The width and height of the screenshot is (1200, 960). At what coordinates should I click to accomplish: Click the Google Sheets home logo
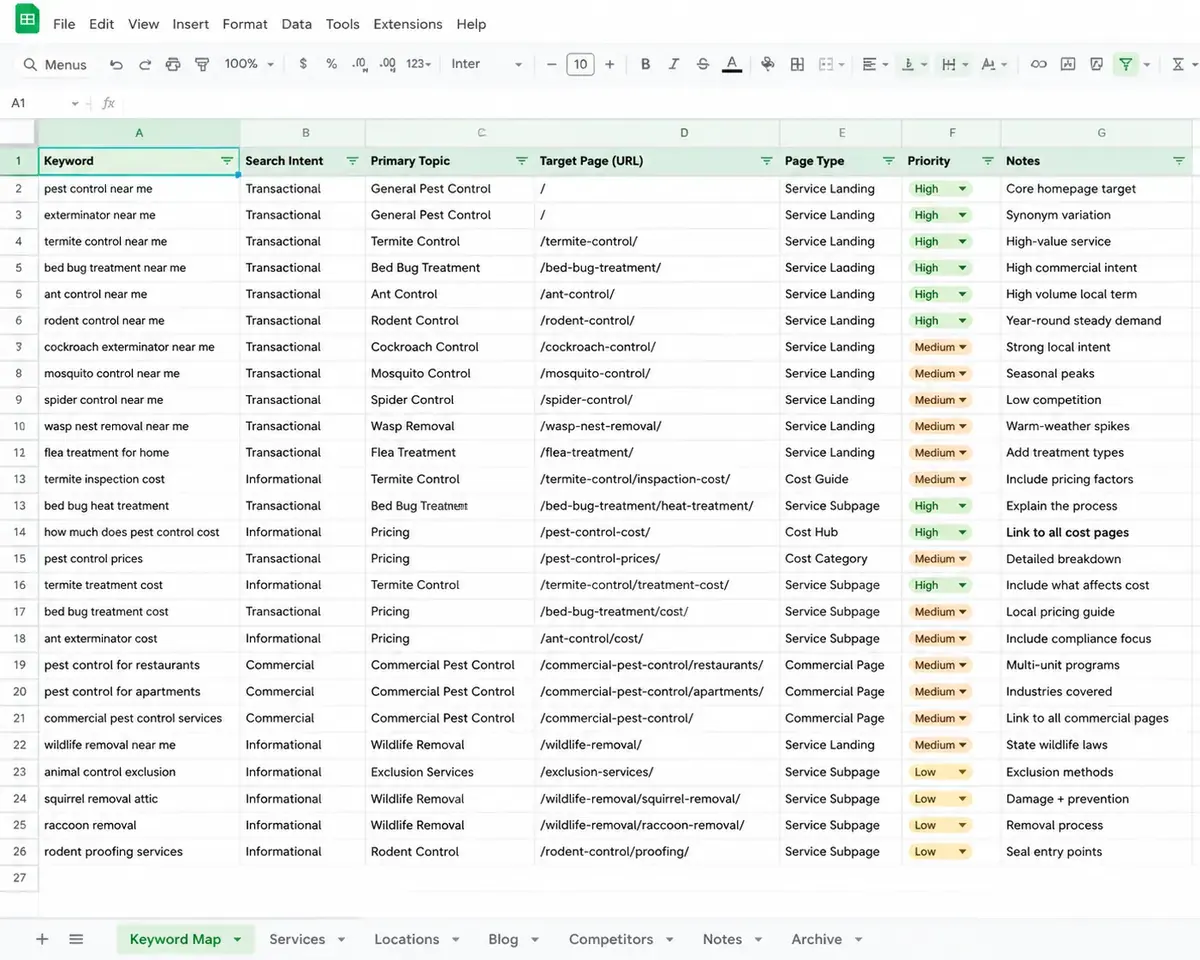pos(27,21)
